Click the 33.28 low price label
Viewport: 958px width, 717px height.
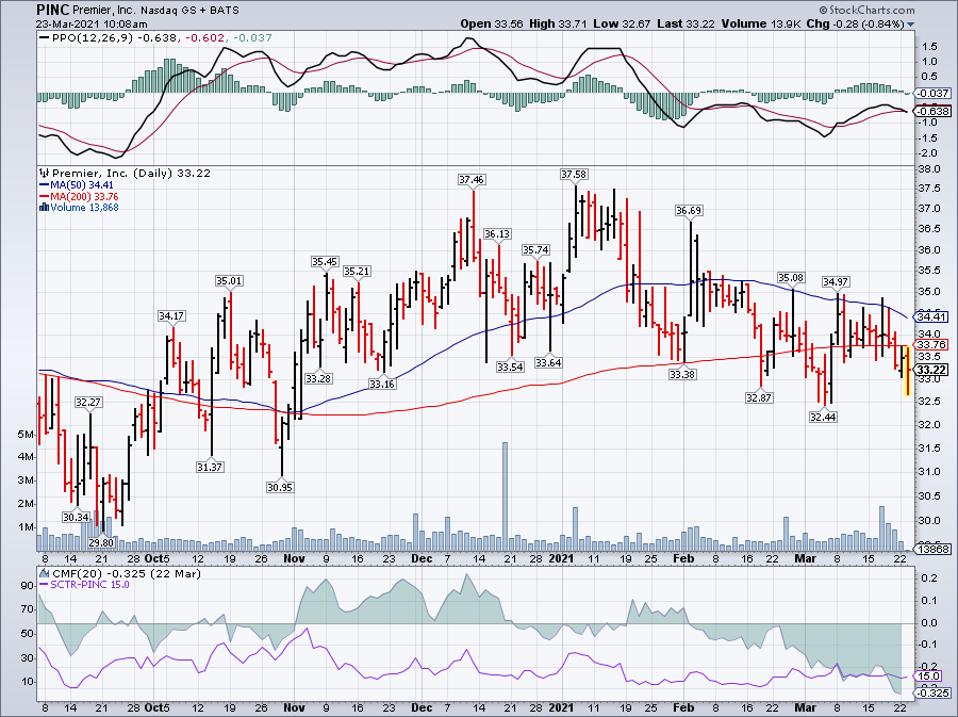coord(319,379)
